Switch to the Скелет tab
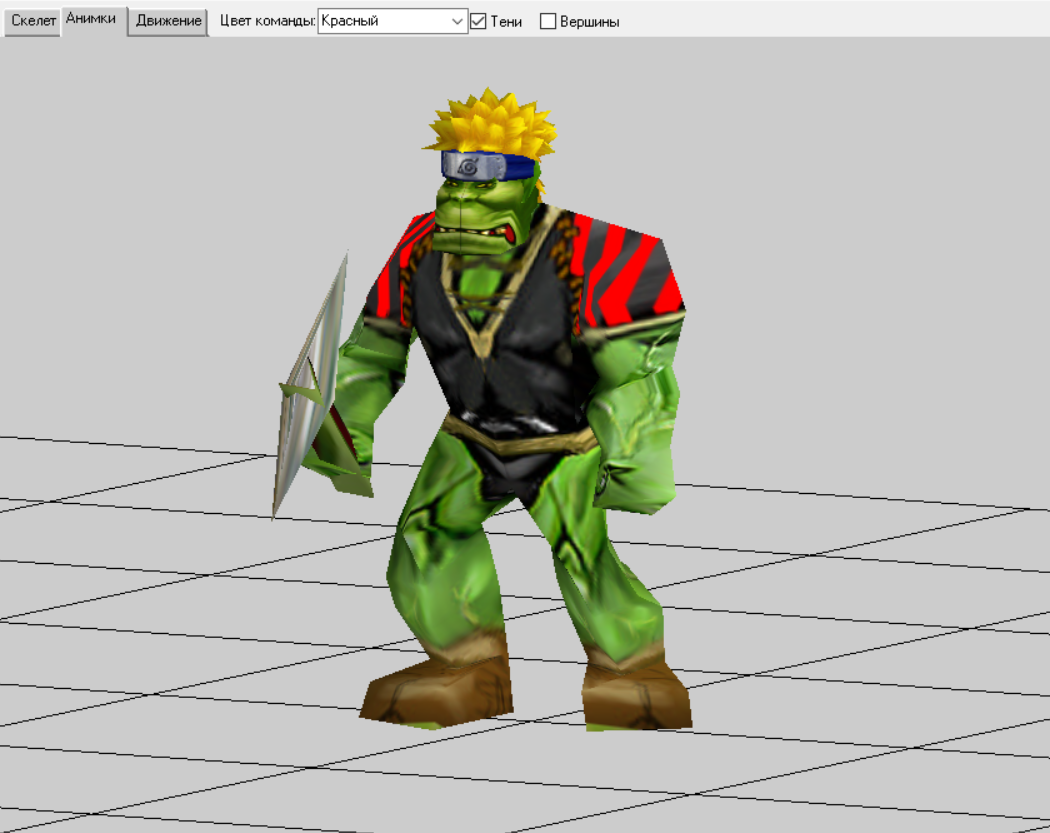1050x833 pixels. [33, 21]
